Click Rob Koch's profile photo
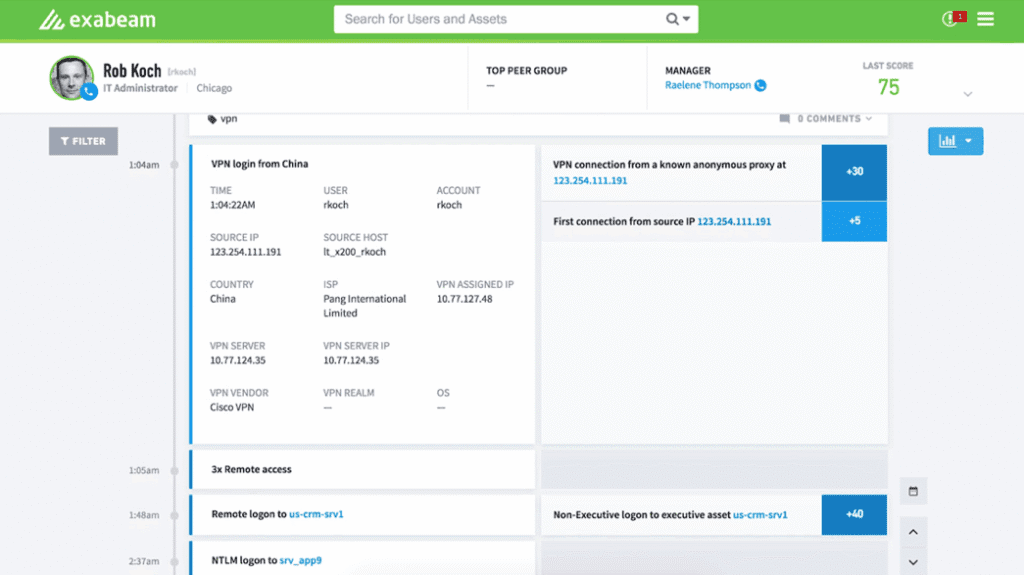1024x575 pixels. (71, 78)
